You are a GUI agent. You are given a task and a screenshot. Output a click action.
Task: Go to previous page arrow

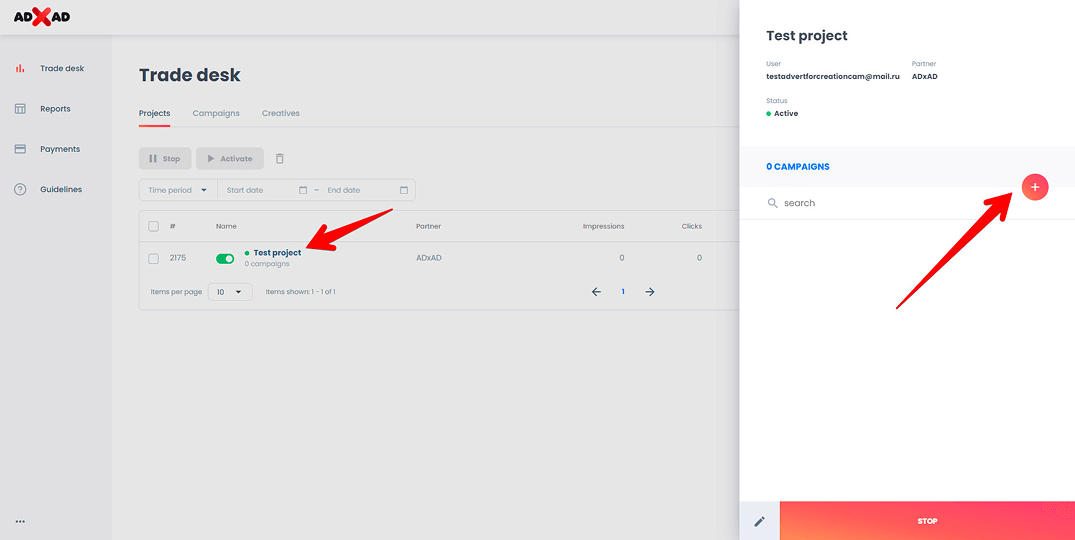596,292
